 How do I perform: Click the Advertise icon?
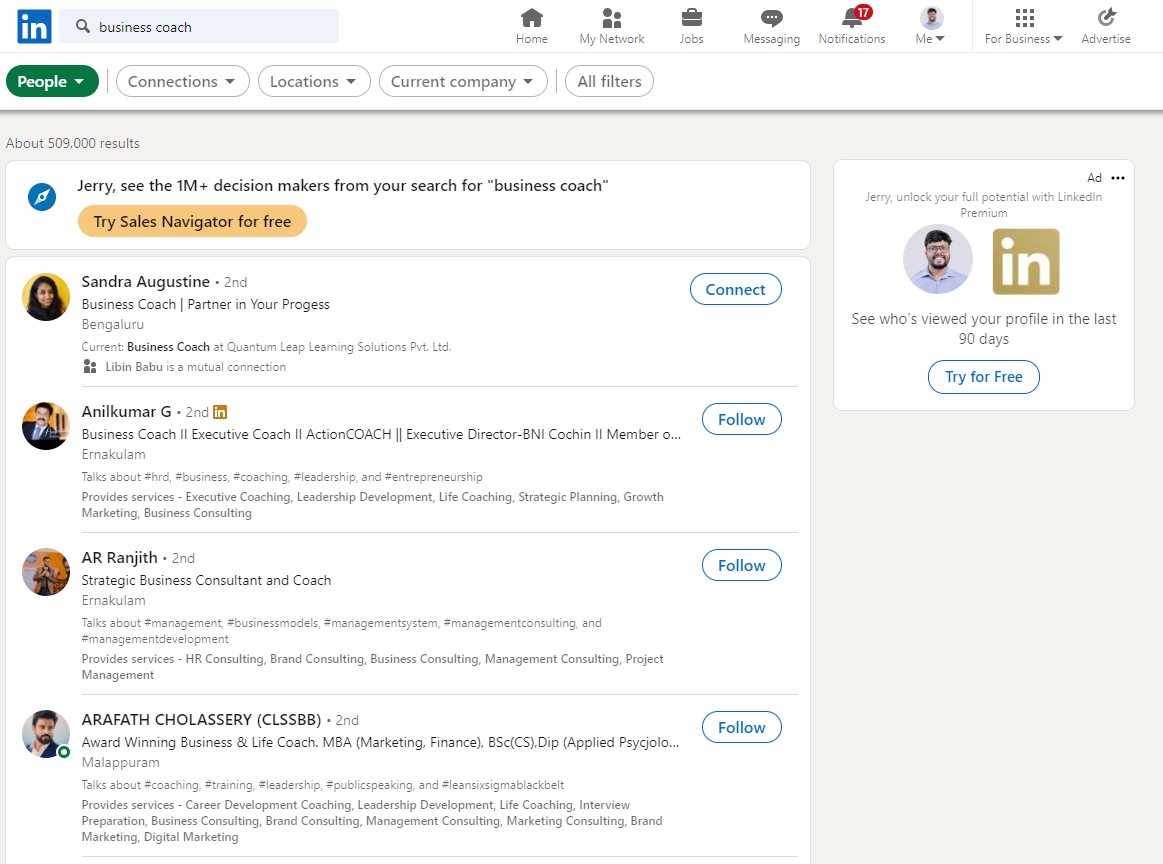click(1105, 25)
